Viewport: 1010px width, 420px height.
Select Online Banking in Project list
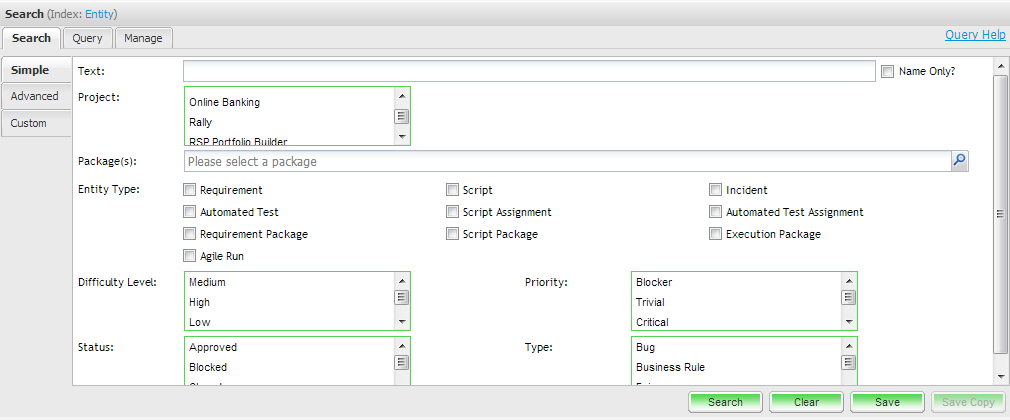pyautogui.click(x=225, y=102)
